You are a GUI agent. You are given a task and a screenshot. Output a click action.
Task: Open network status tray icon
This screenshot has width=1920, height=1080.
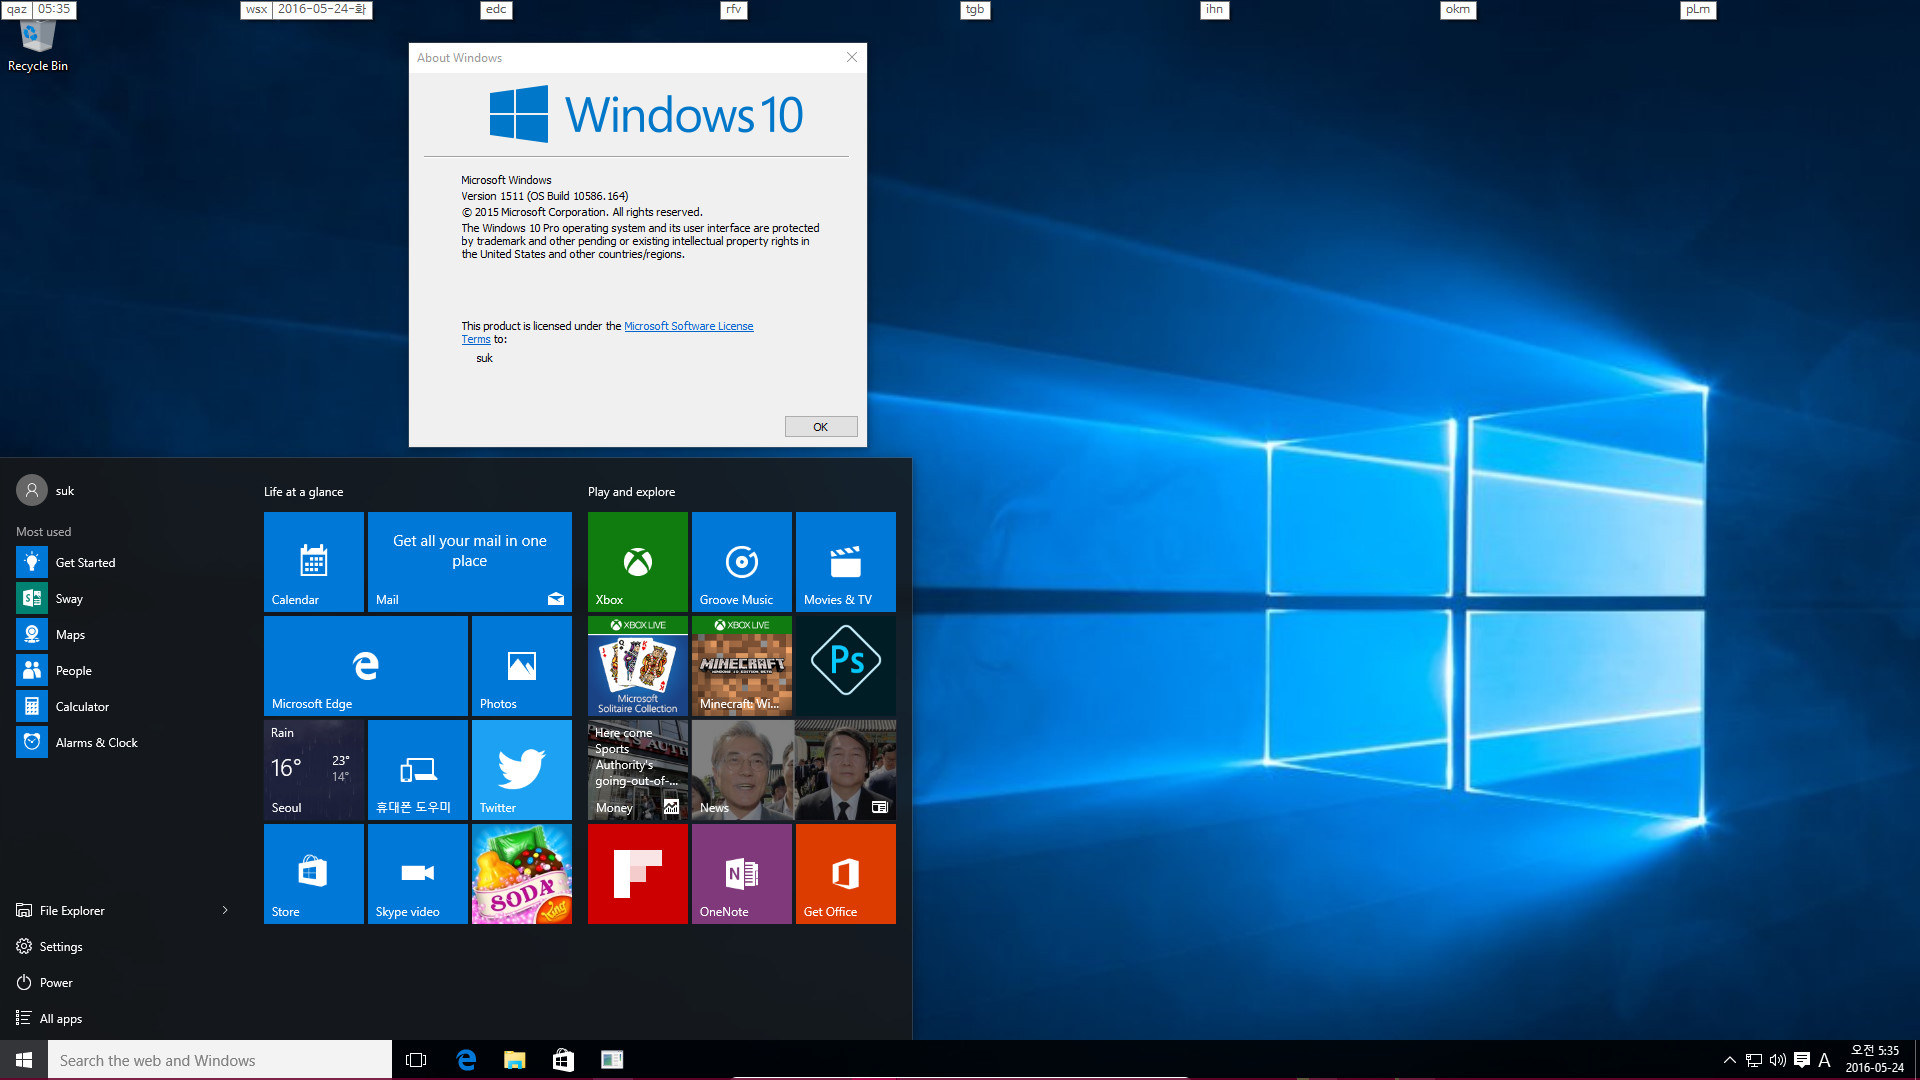pyautogui.click(x=1754, y=1060)
